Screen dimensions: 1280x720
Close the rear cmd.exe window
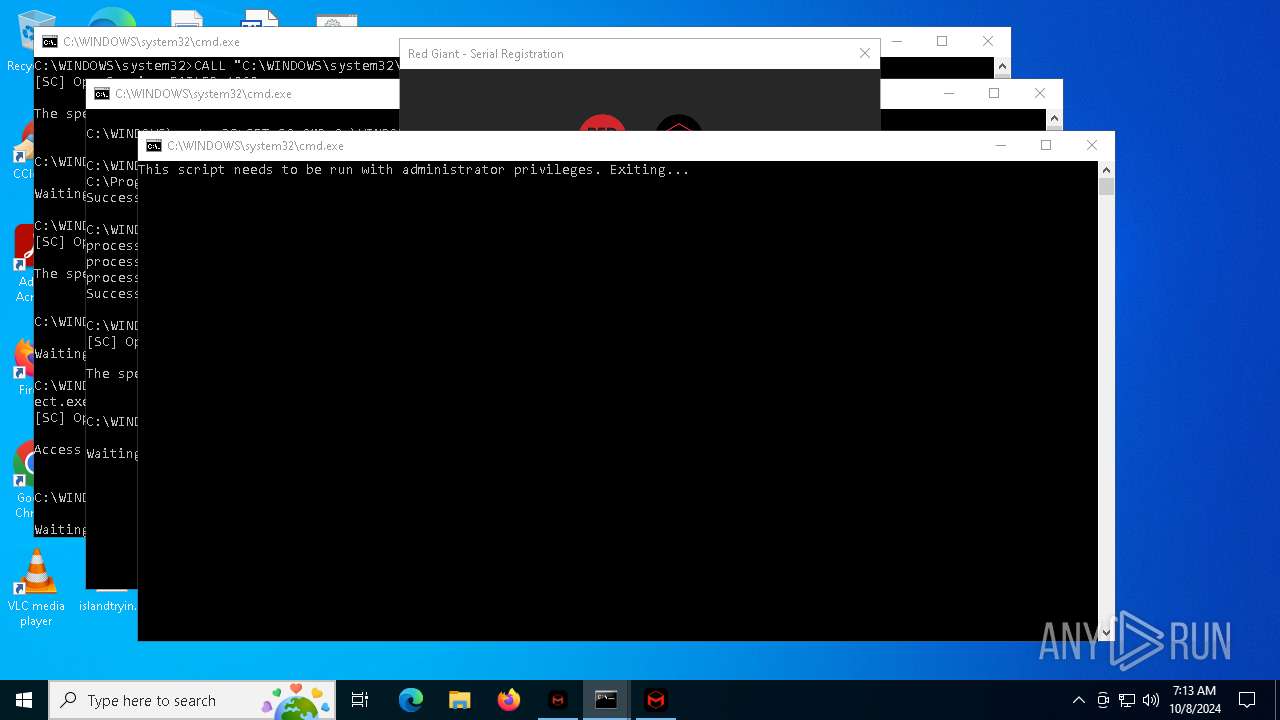click(x=988, y=42)
